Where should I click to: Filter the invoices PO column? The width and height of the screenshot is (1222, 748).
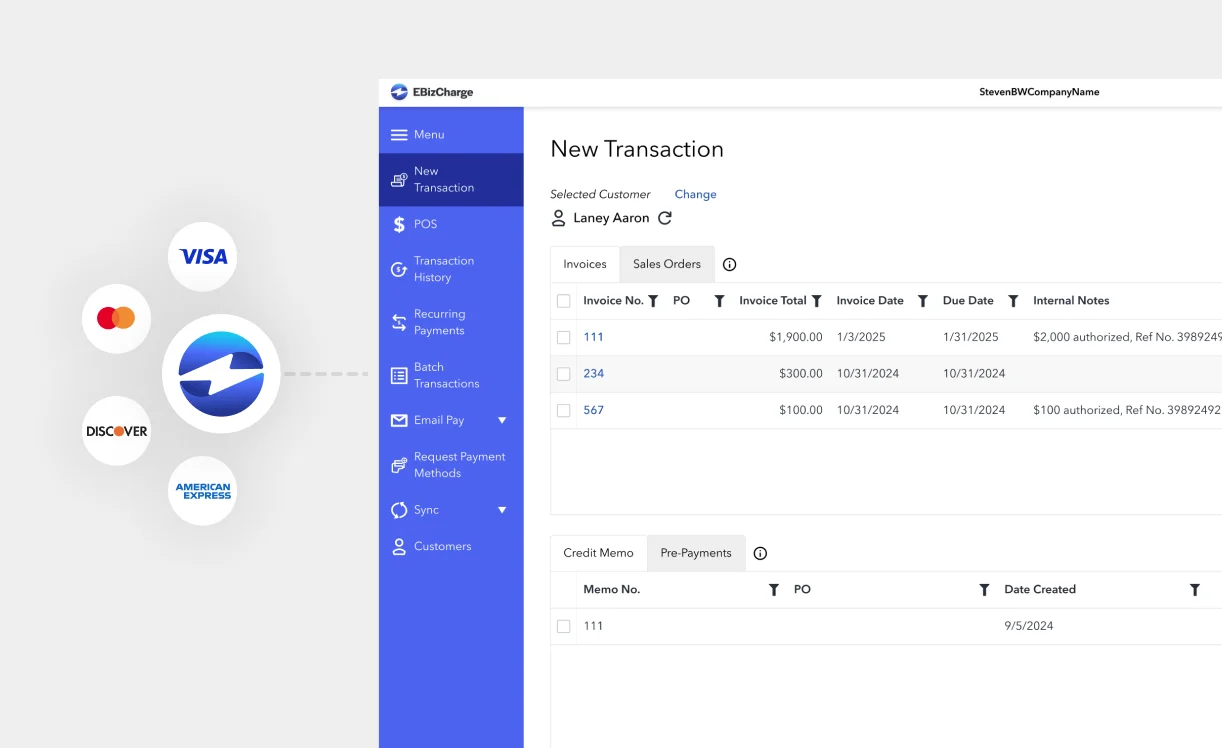[719, 301]
